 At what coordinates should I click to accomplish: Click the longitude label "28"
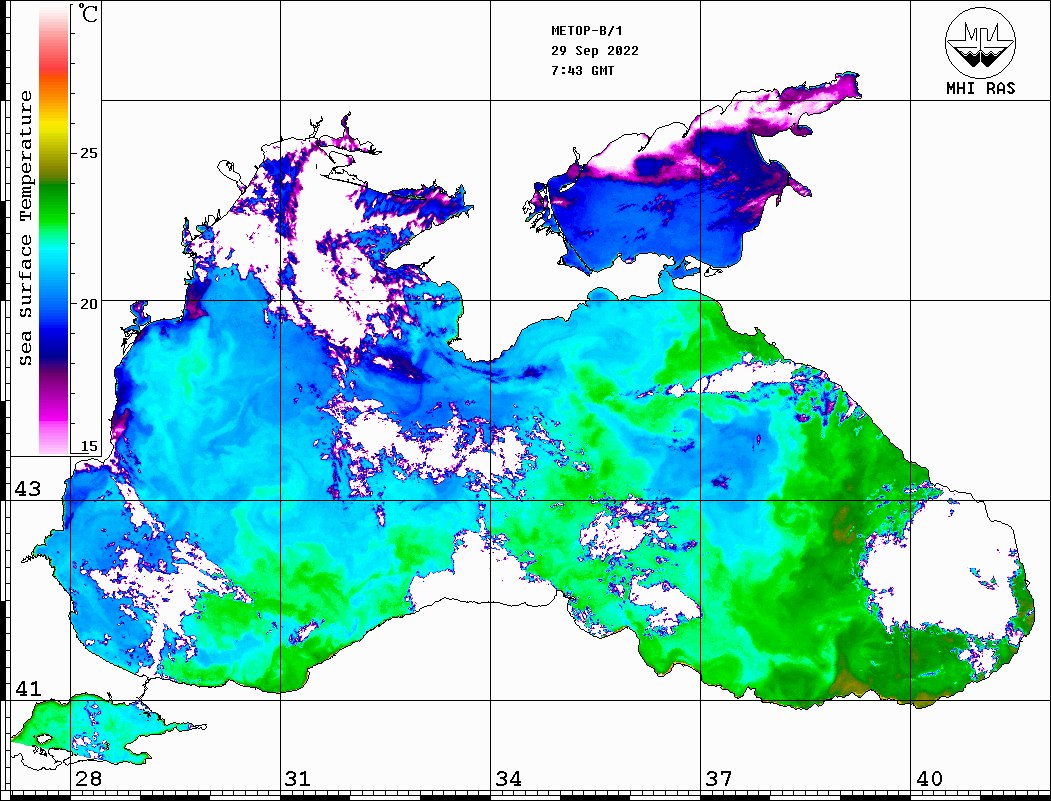[x=88, y=779]
